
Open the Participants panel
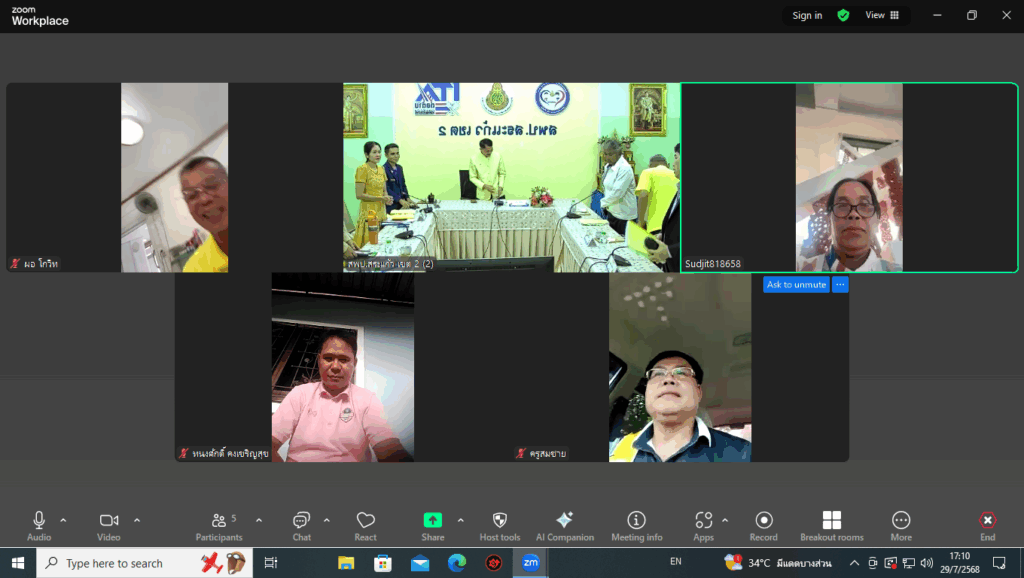tap(218, 524)
